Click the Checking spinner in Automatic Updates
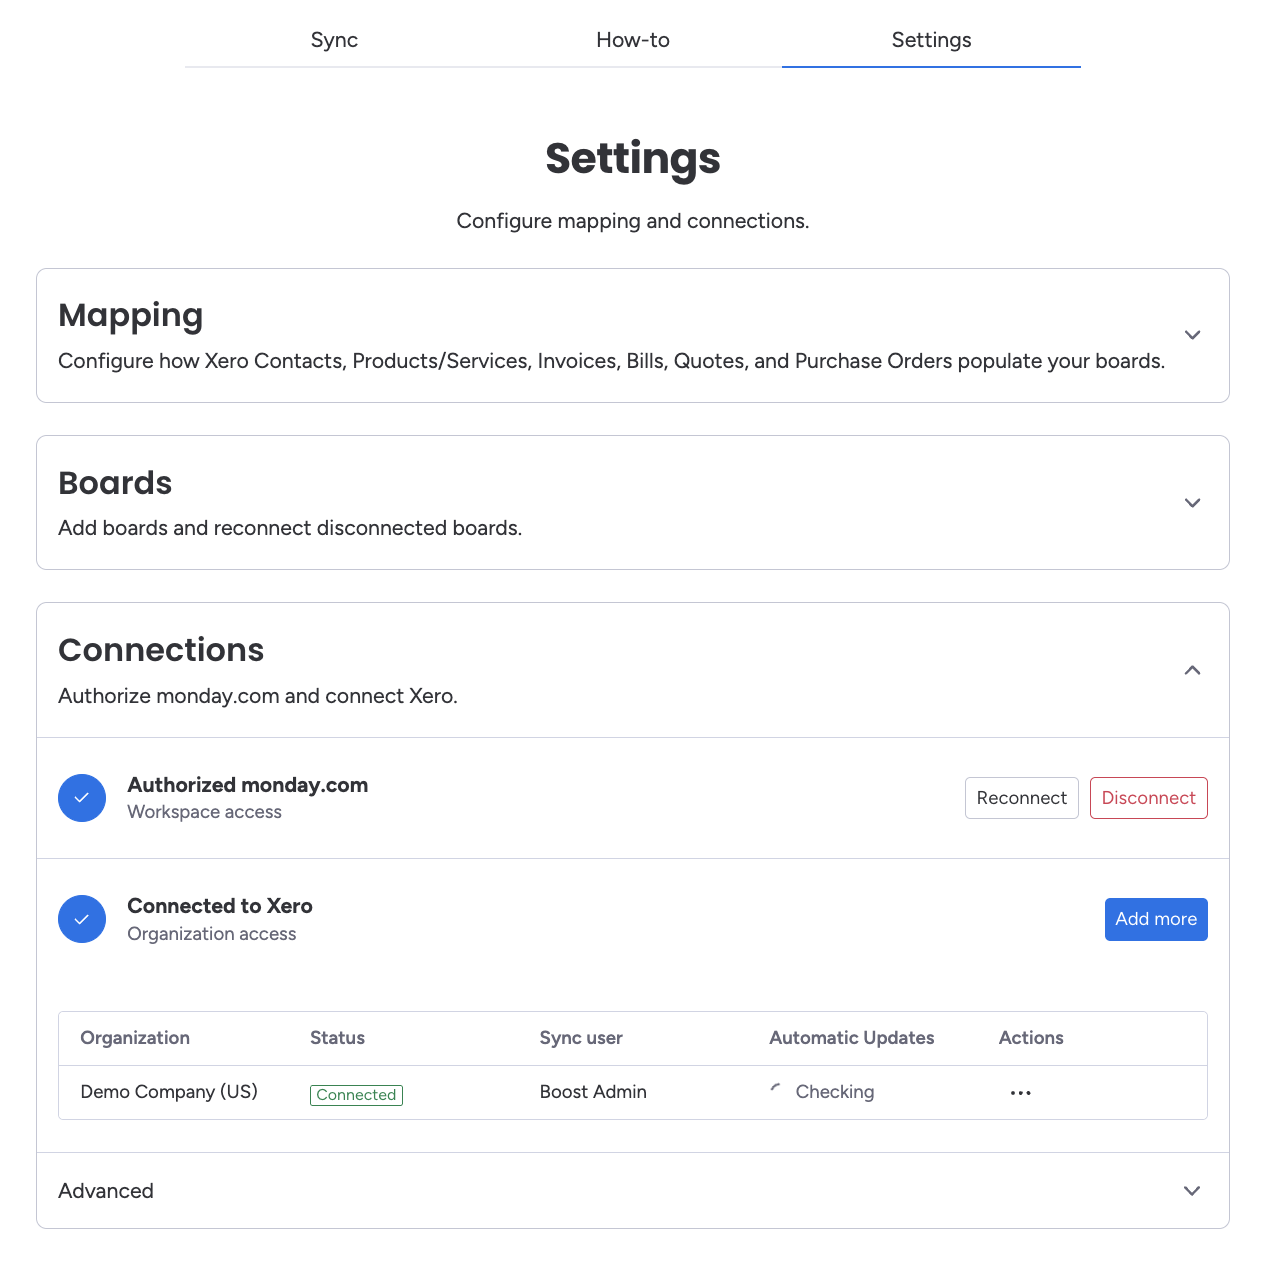 (776, 1090)
